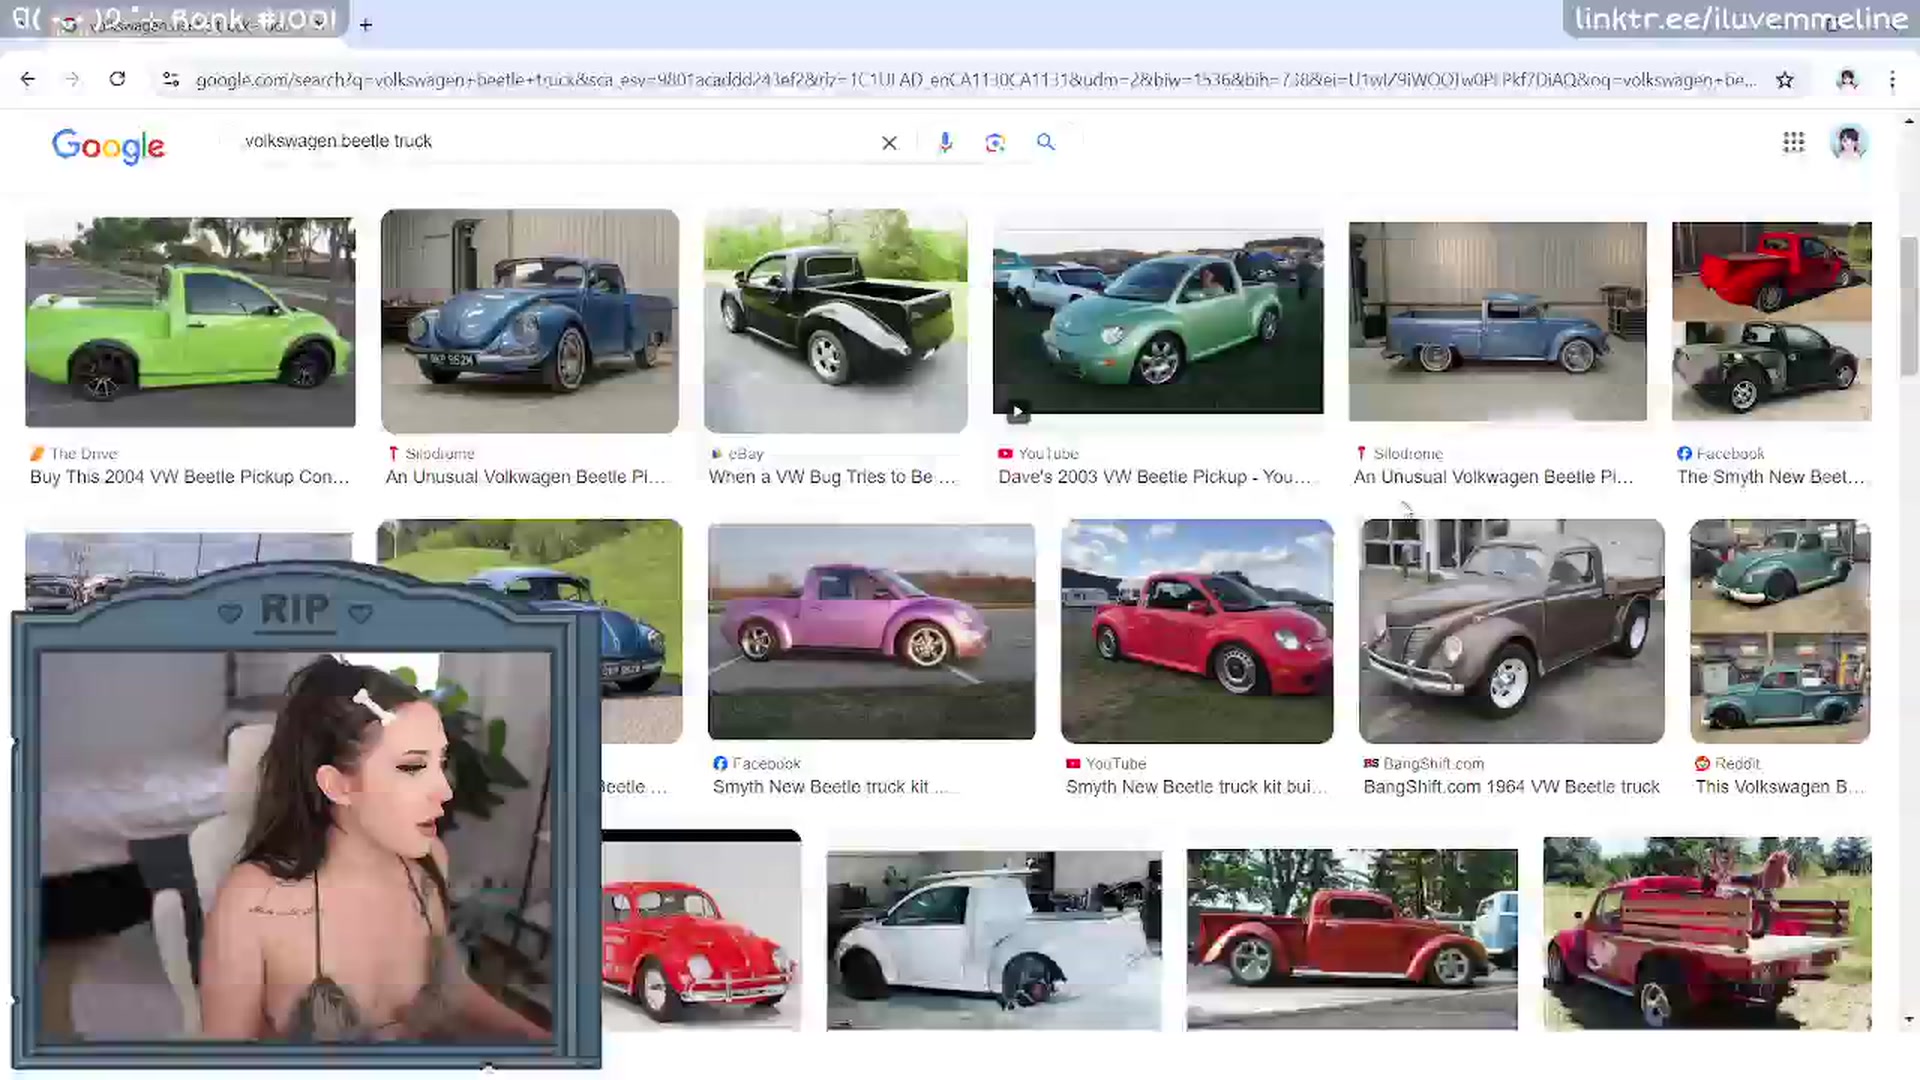Viewport: 1920px width, 1080px height.
Task: Open 'BangShift.com 1964 VW Beetle truck' link
Action: click(x=1511, y=787)
